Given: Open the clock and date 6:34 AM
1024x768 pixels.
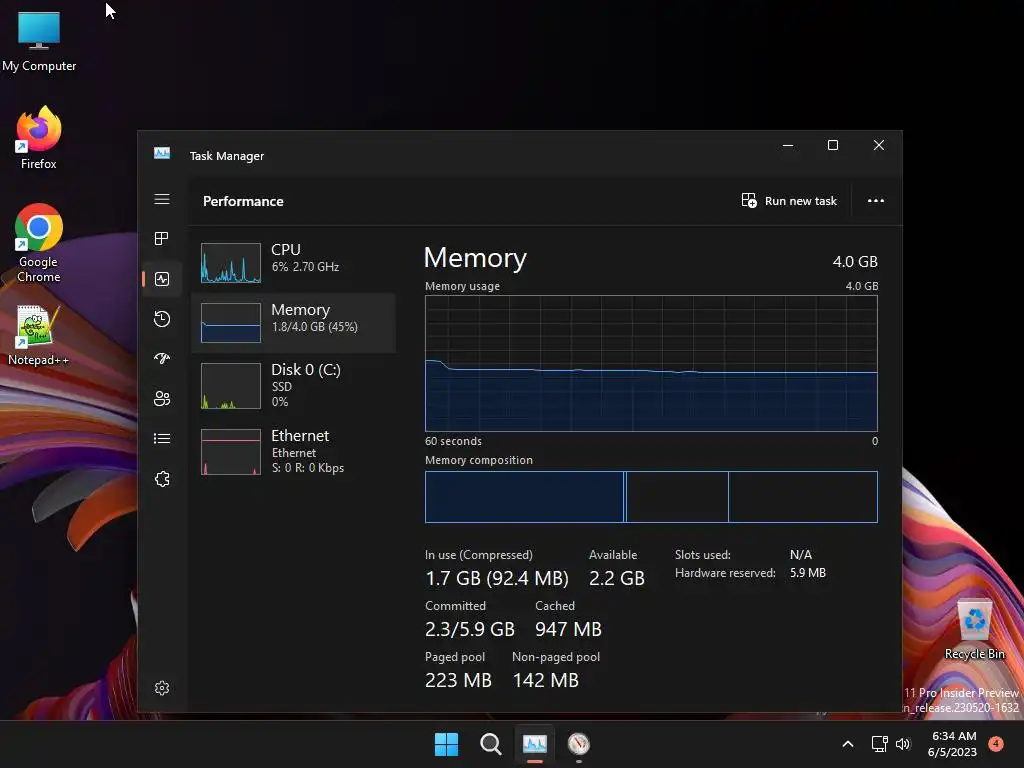Looking at the screenshot, I should click(952, 744).
